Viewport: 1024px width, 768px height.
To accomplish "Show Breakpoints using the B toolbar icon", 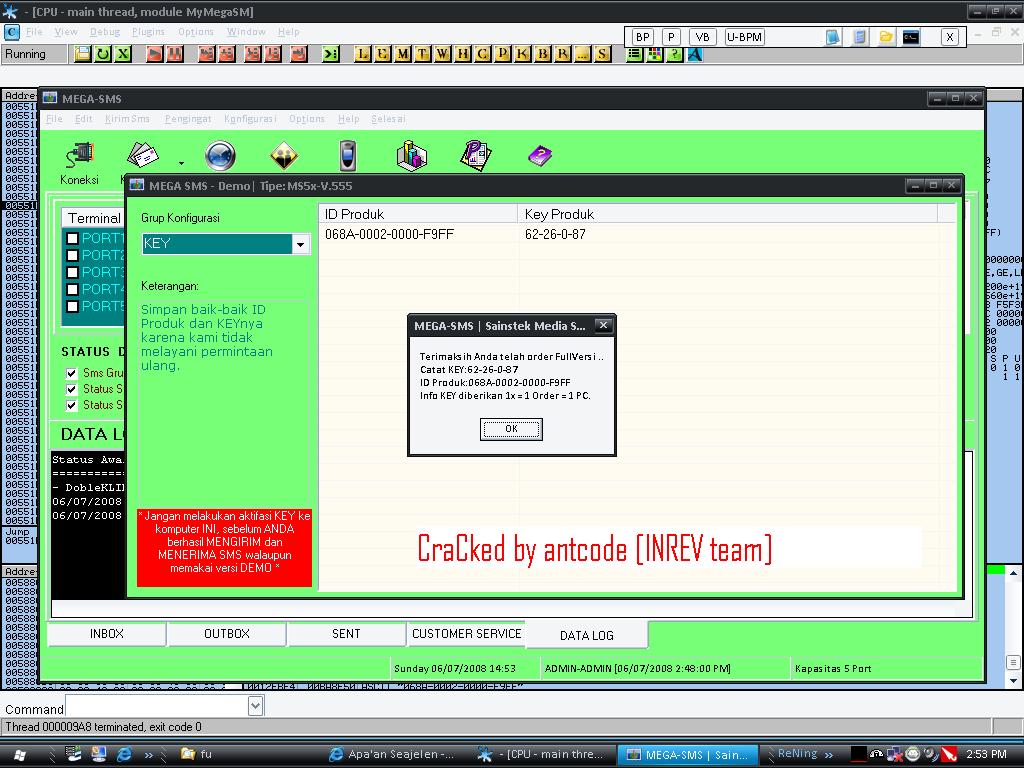I will click(x=543, y=54).
